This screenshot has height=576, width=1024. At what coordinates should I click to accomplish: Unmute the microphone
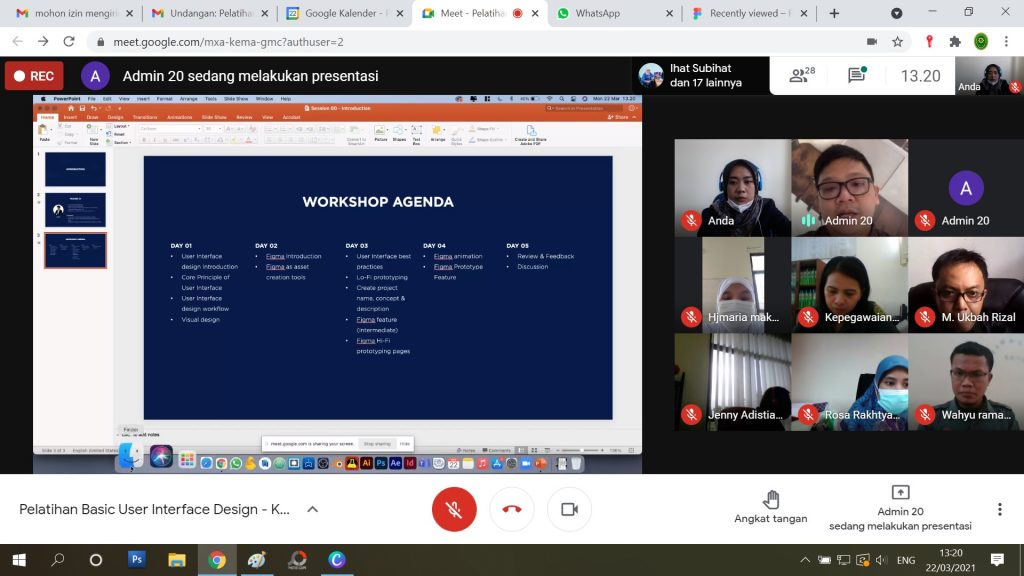[x=454, y=509]
